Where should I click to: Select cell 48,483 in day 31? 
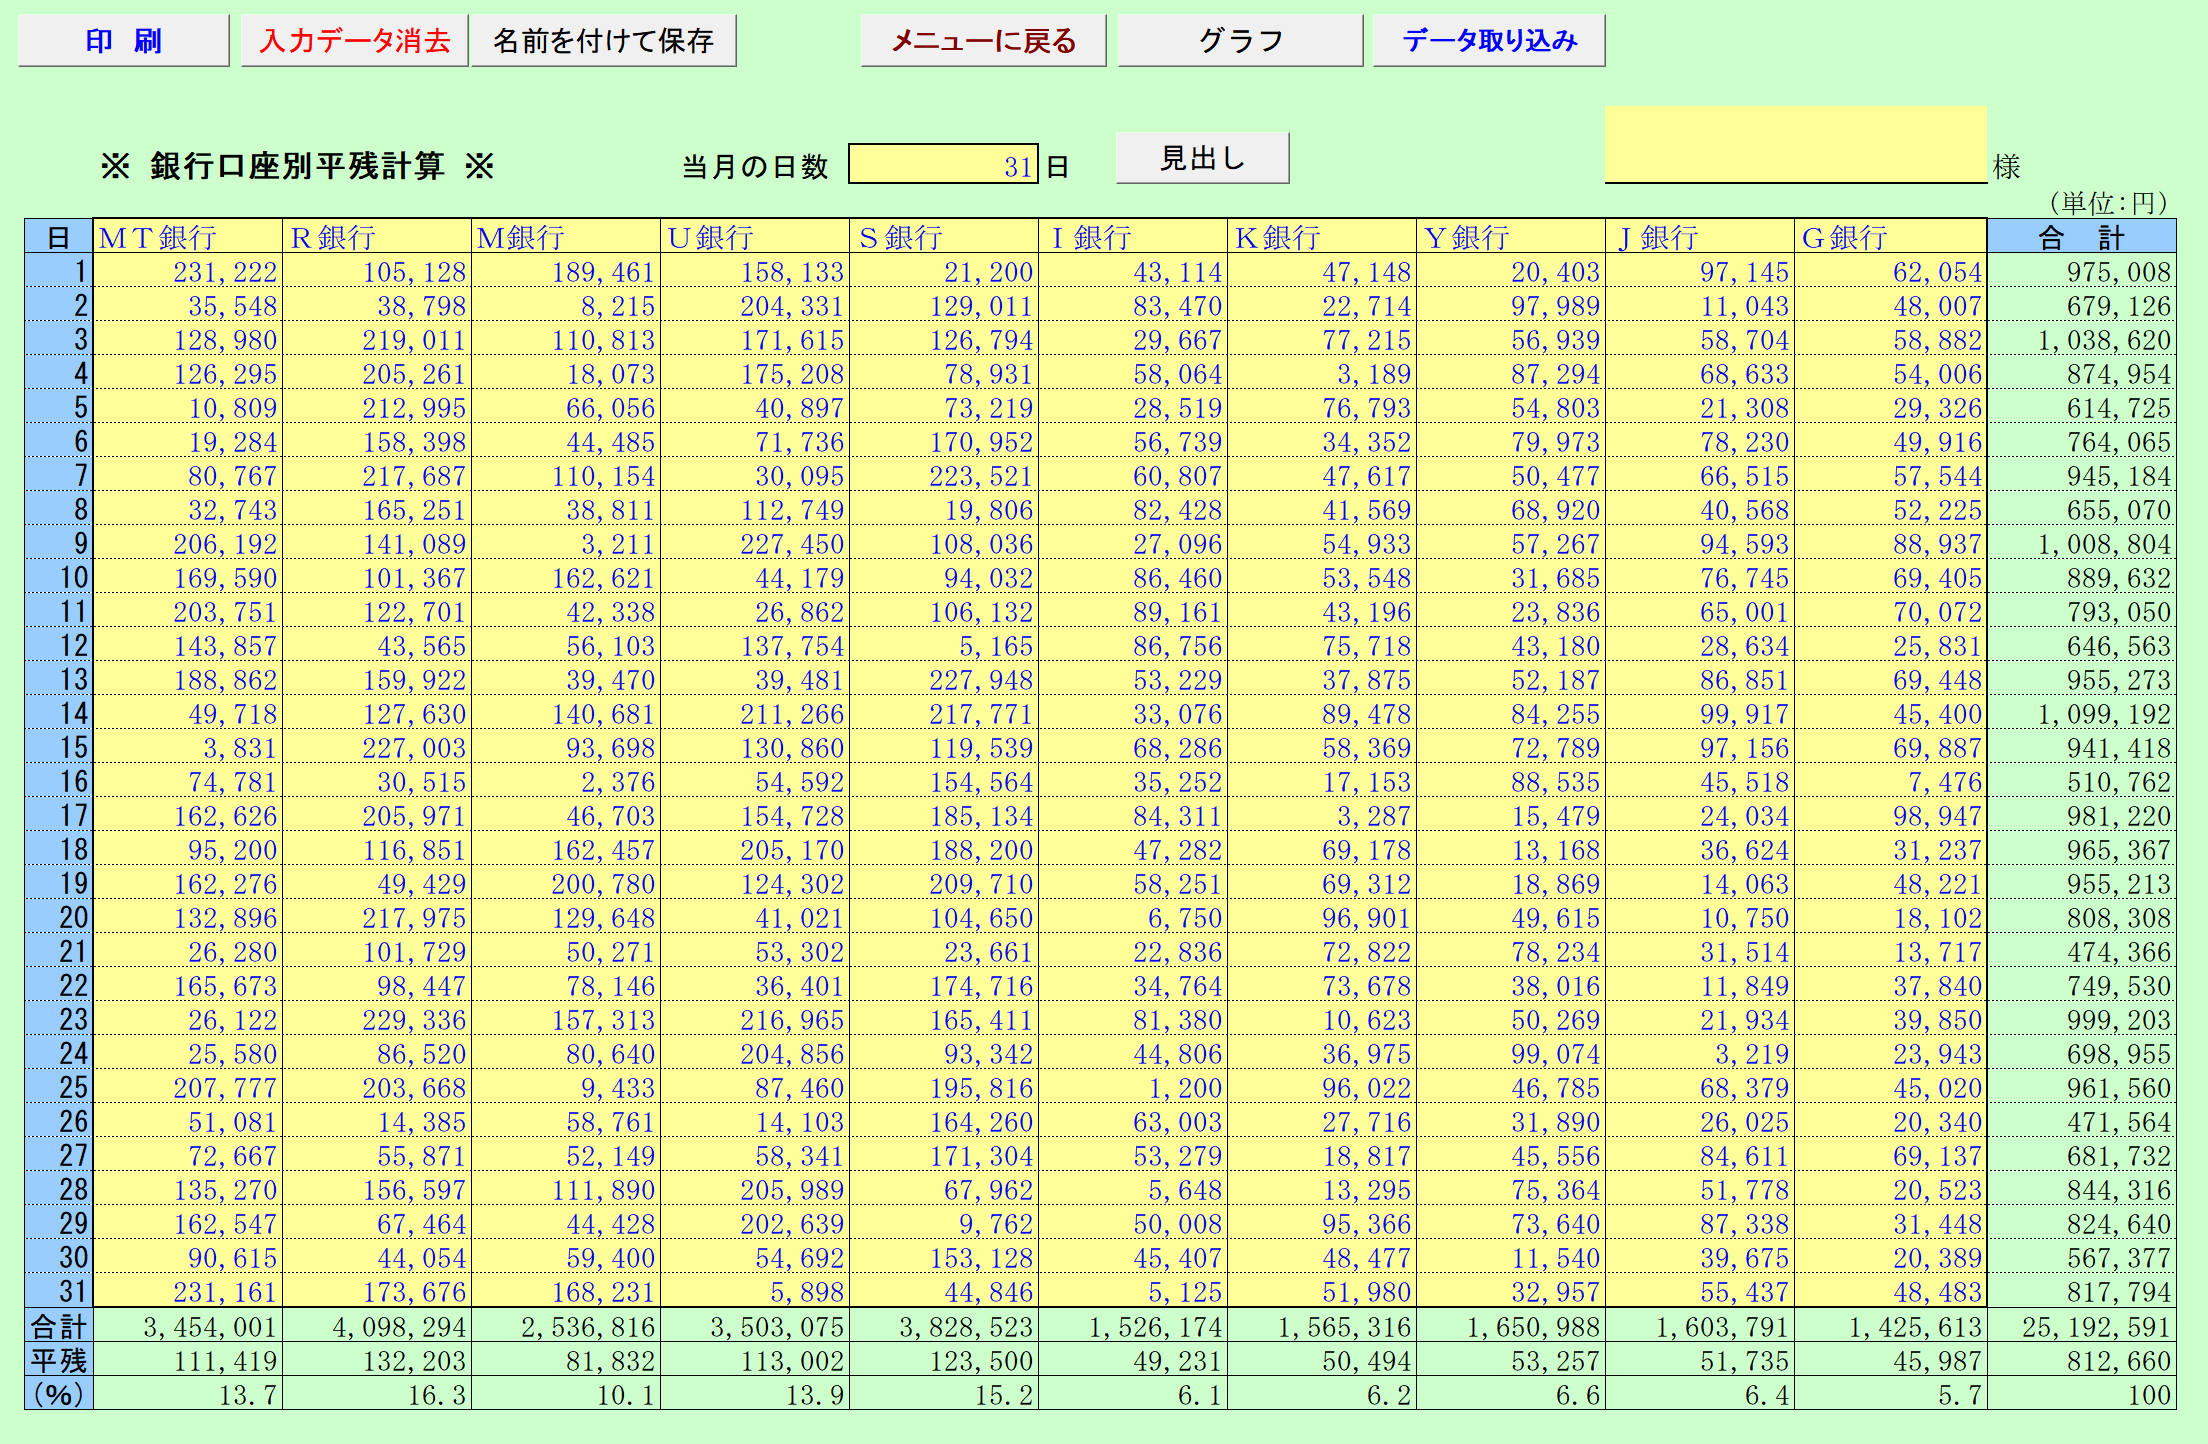point(1890,1291)
